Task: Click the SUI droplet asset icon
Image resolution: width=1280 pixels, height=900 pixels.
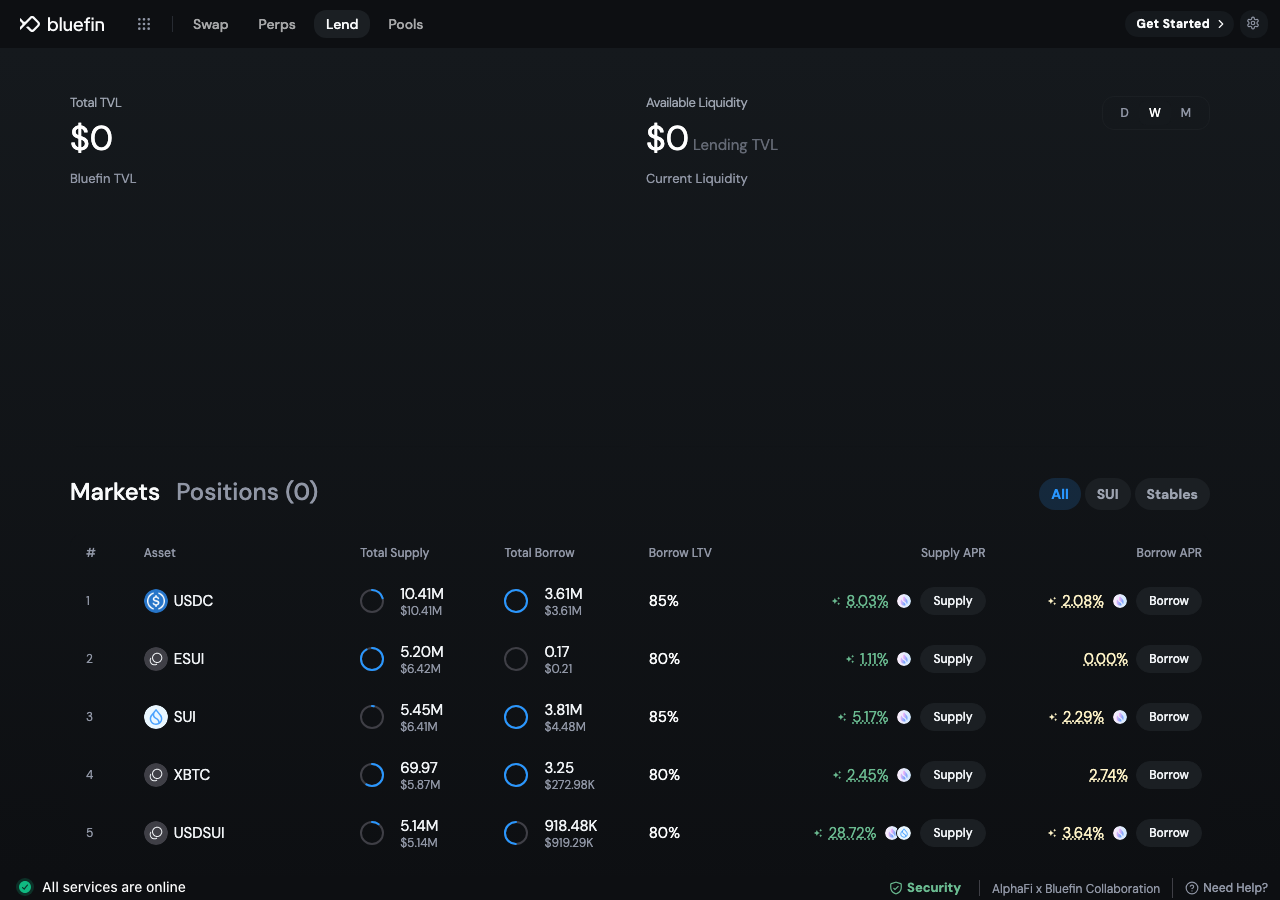Action: click(156, 717)
